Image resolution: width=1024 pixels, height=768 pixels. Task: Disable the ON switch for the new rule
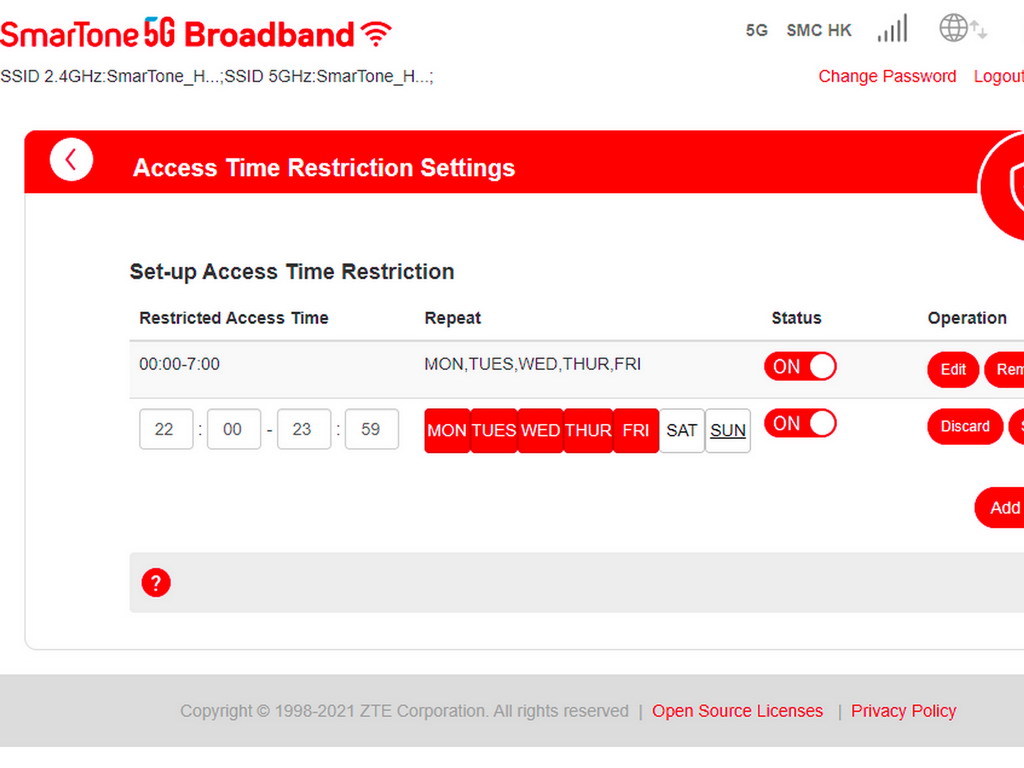800,423
